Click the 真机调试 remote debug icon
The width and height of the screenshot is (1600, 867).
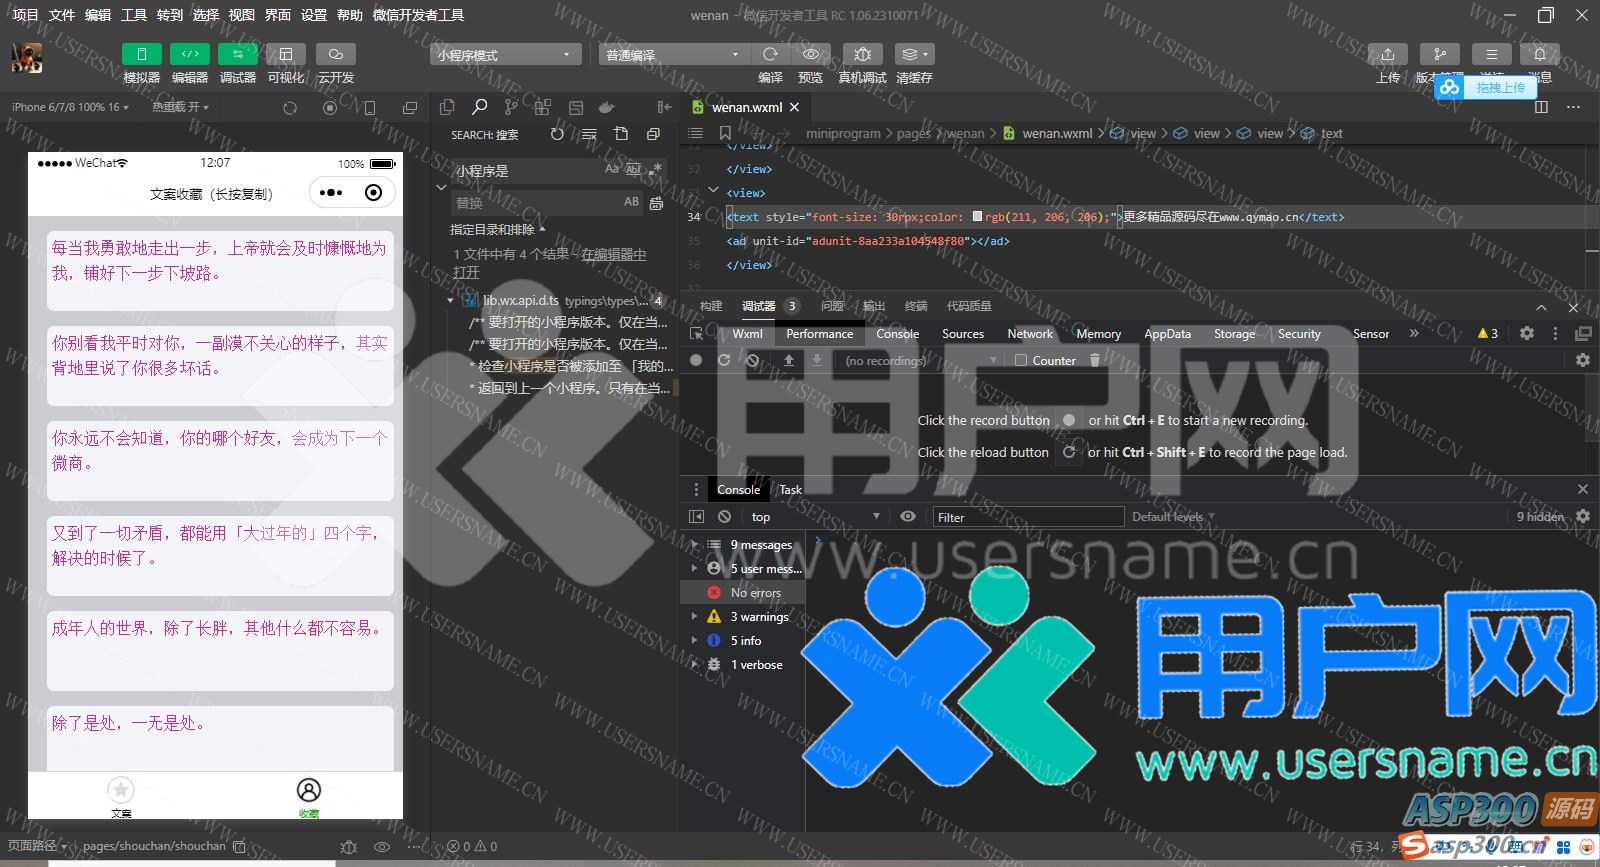pyautogui.click(x=862, y=54)
